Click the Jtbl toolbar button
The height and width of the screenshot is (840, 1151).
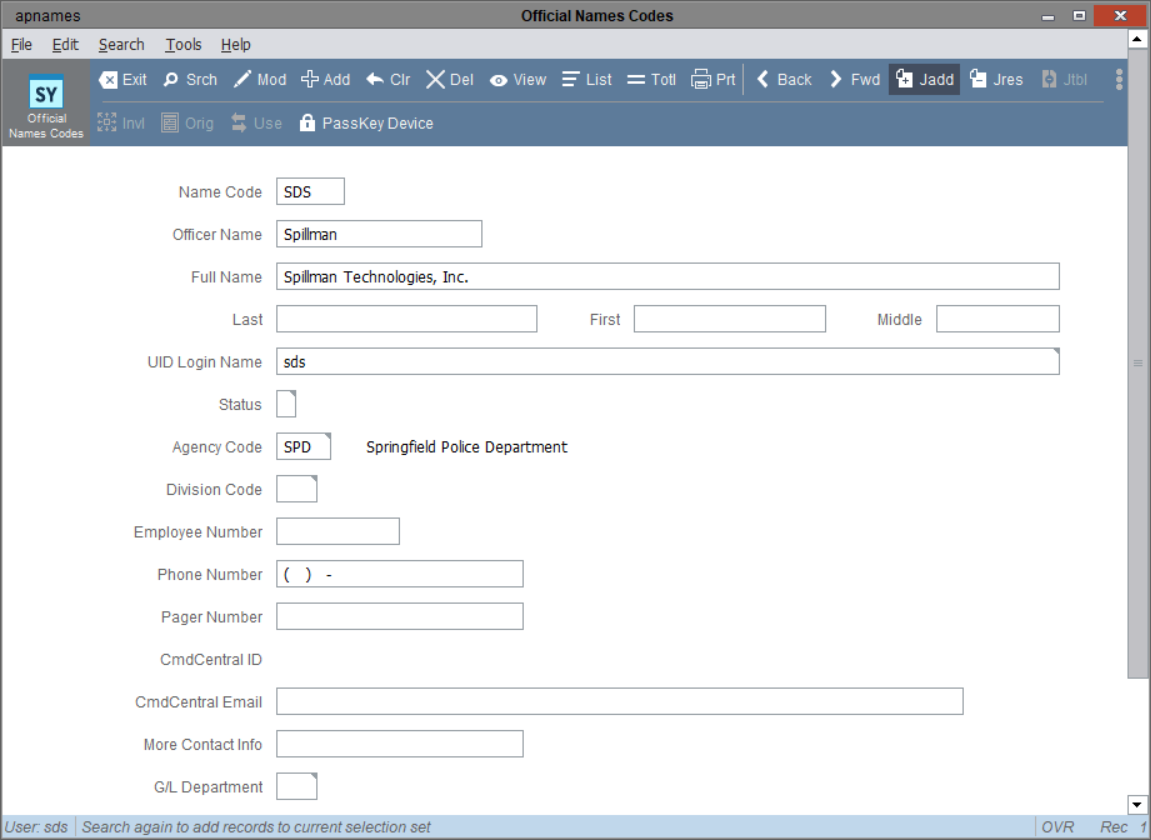click(1064, 79)
